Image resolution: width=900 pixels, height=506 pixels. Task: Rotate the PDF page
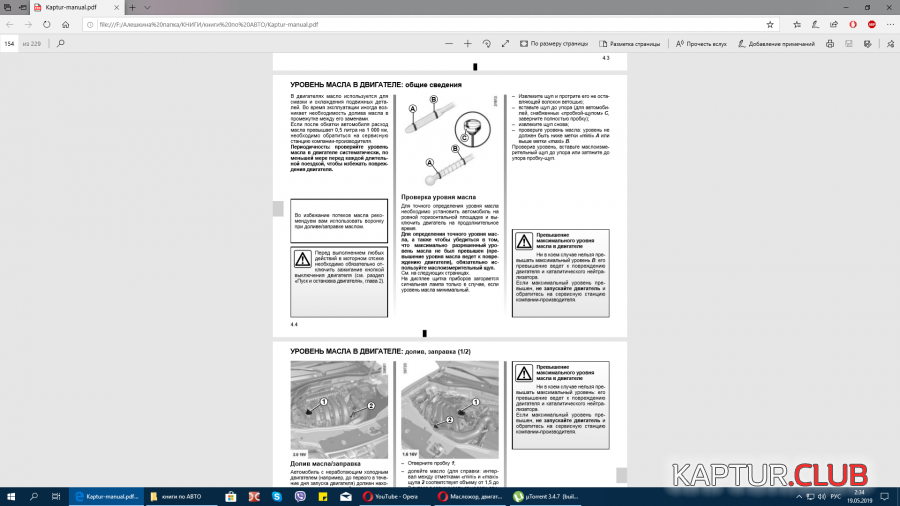[487, 44]
